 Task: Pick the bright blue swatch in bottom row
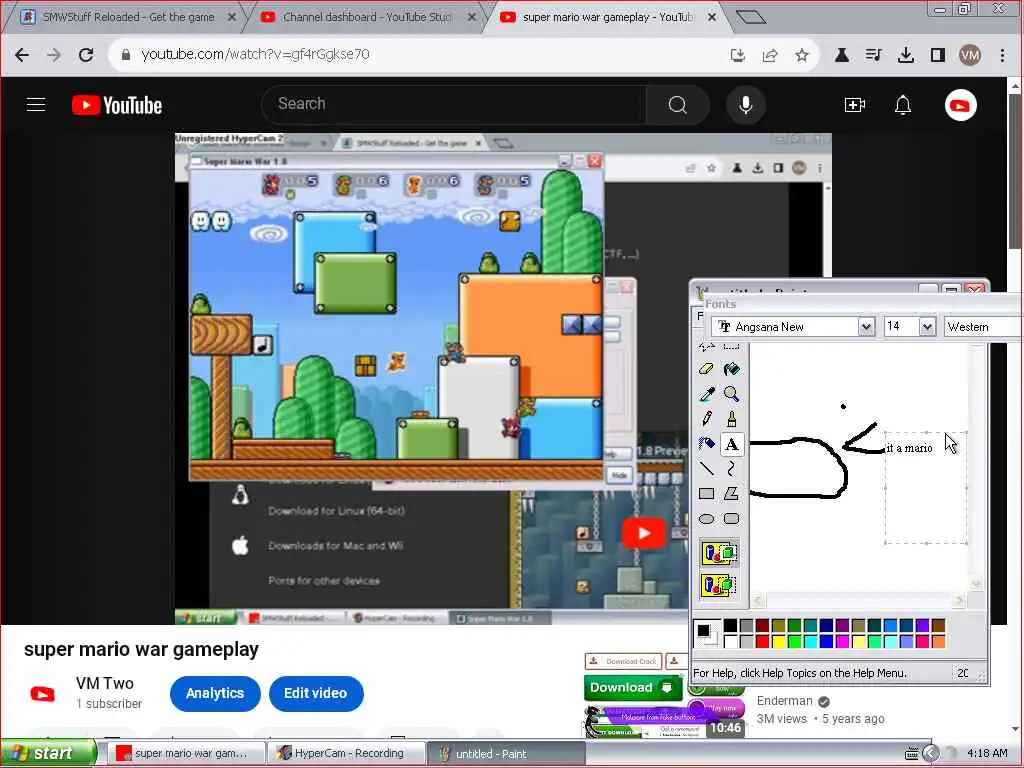point(826,641)
